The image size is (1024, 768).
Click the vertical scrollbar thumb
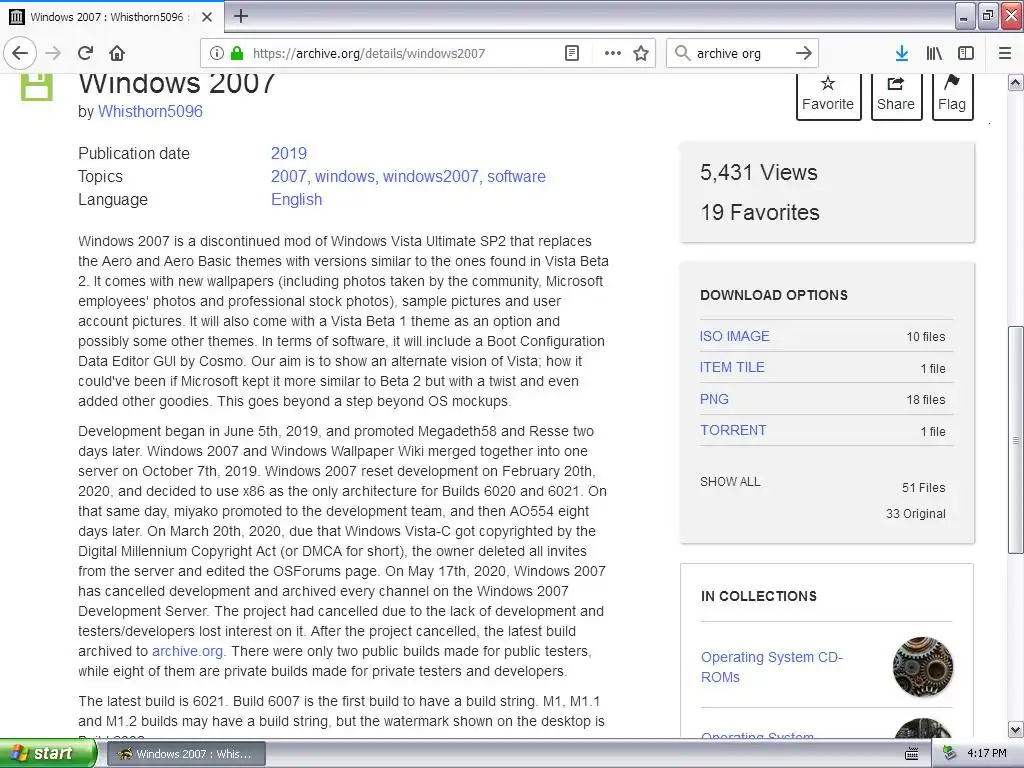coord(1016,440)
